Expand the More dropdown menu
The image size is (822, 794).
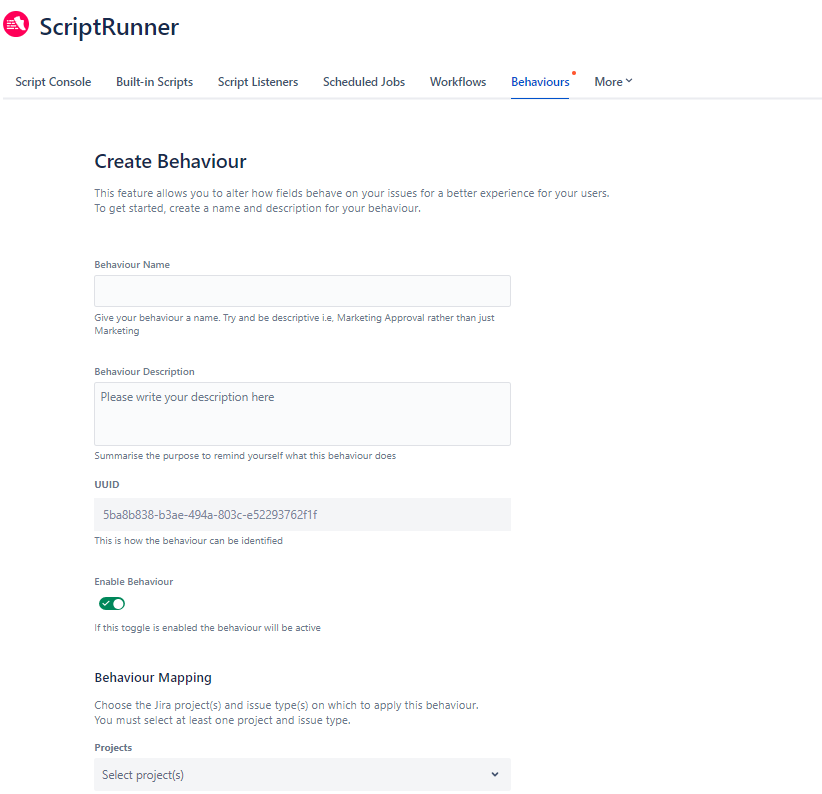pyautogui.click(x=613, y=82)
